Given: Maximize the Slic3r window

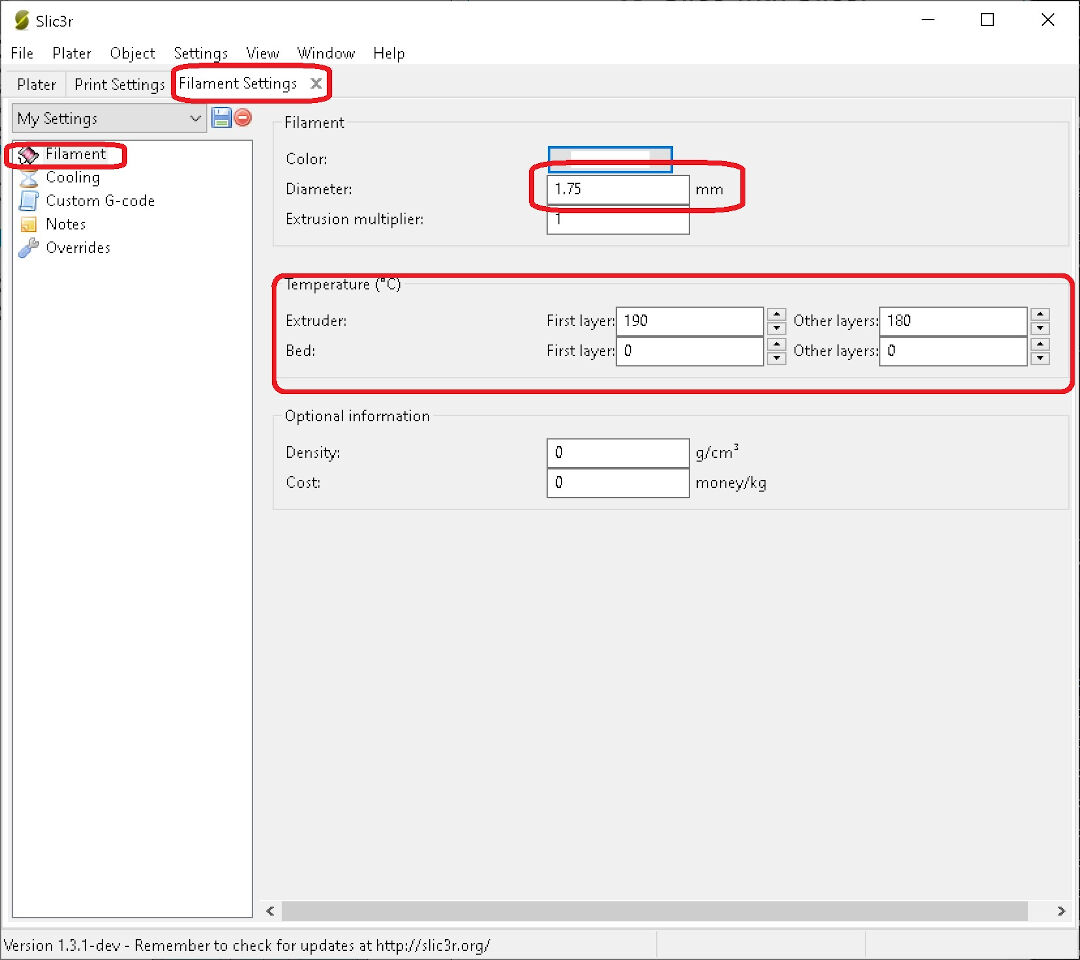Looking at the screenshot, I should tap(987, 20).
